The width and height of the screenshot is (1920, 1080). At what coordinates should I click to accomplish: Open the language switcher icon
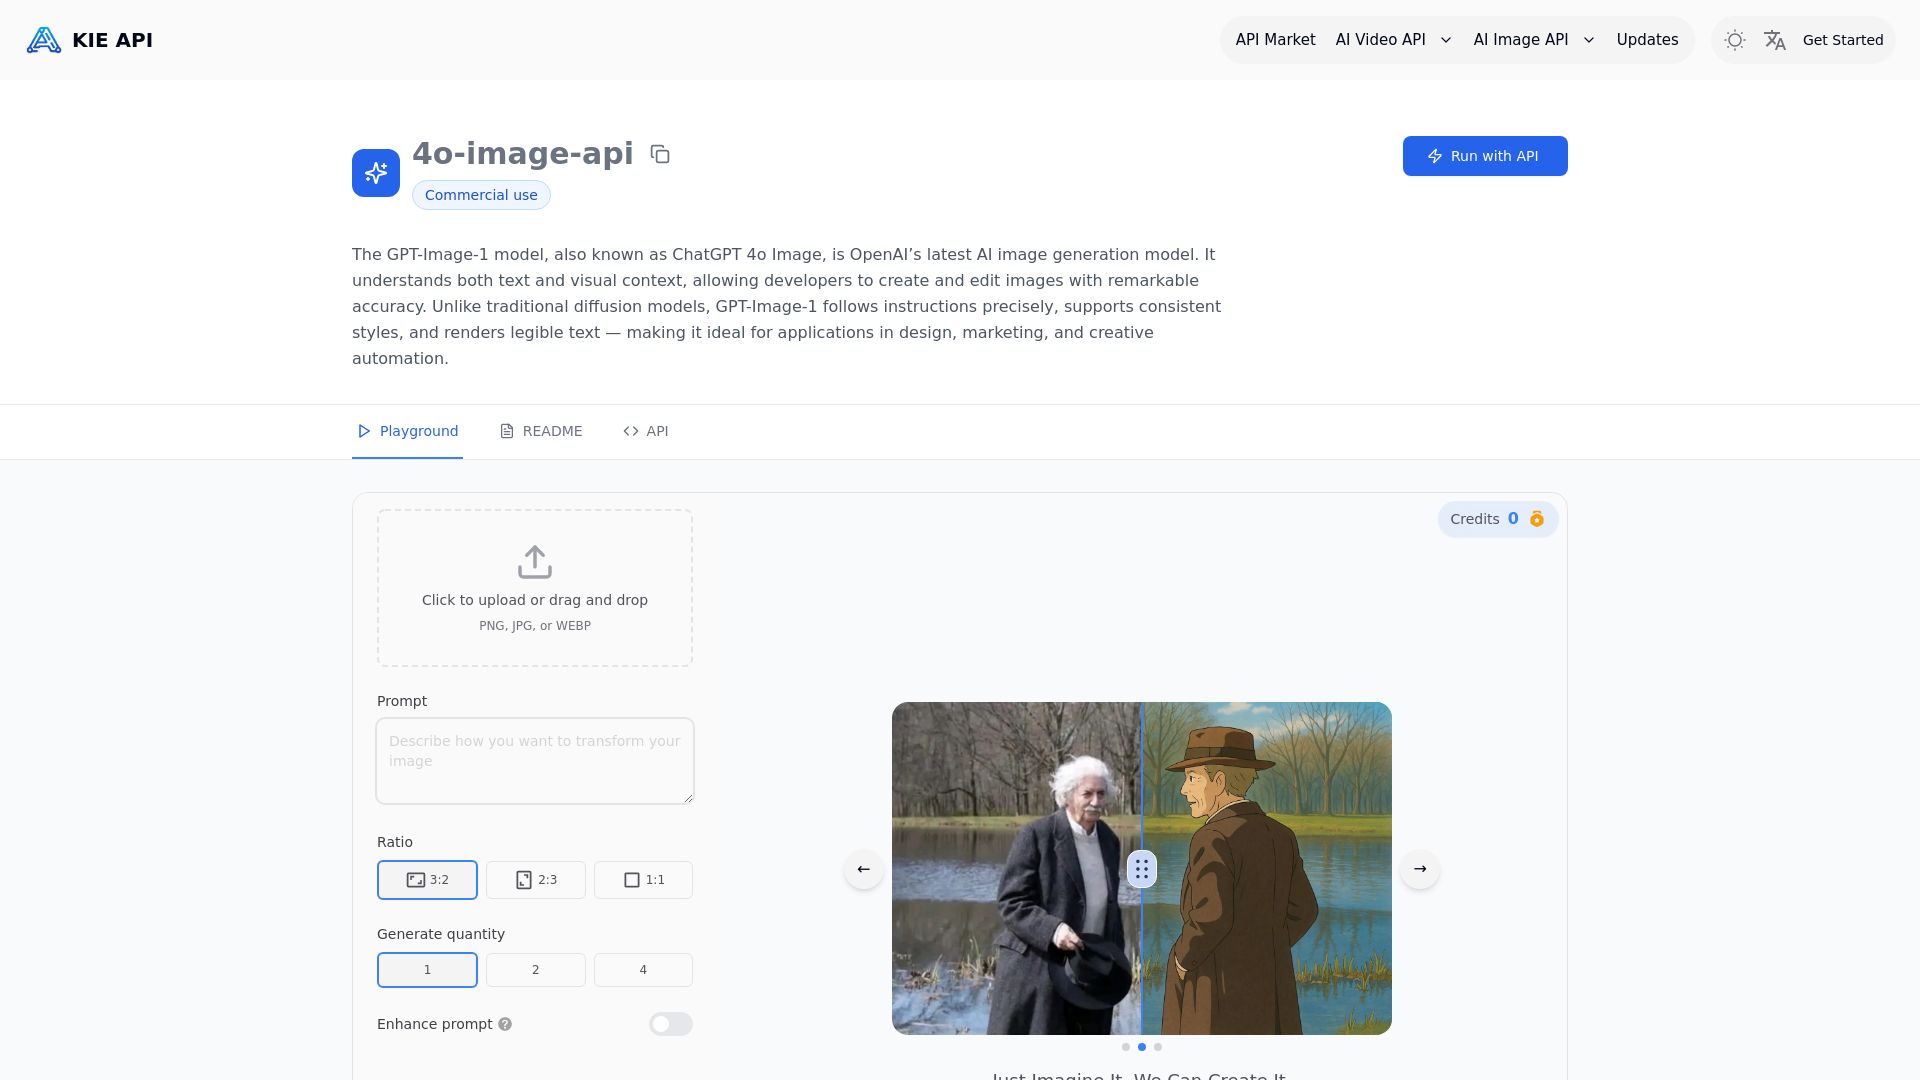[1776, 40]
